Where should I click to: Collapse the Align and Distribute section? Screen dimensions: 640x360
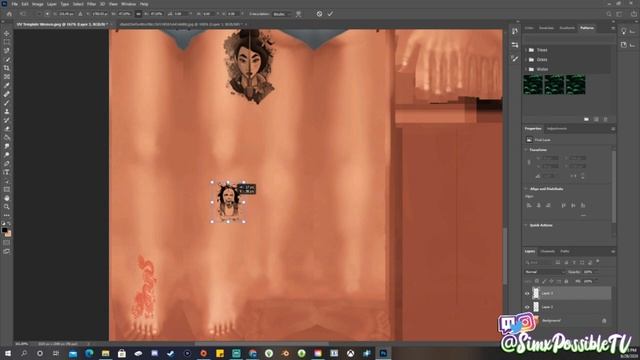pyautogui.click(x=526, y=189)
